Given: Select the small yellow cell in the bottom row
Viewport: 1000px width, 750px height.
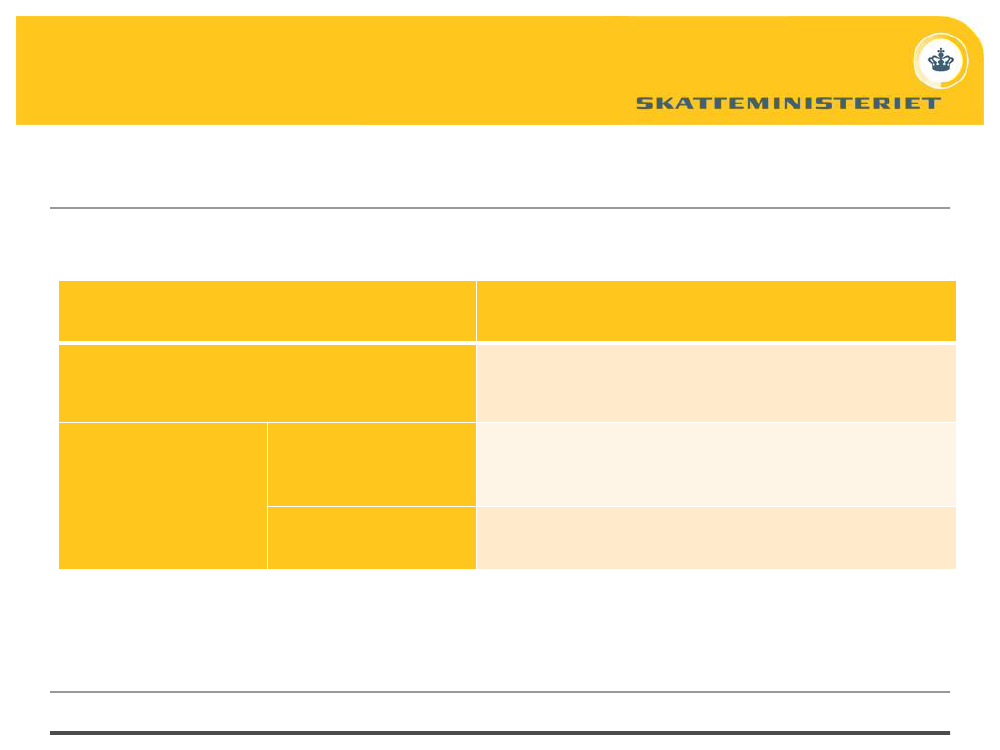Looking at the screenshot, I should point(372,538).
